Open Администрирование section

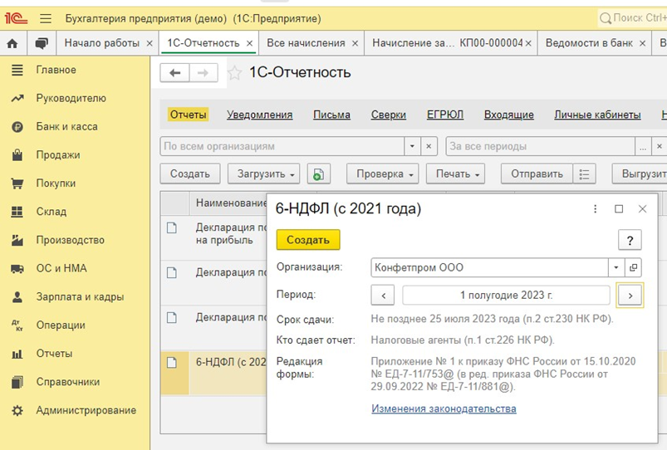tap(86, 410)
